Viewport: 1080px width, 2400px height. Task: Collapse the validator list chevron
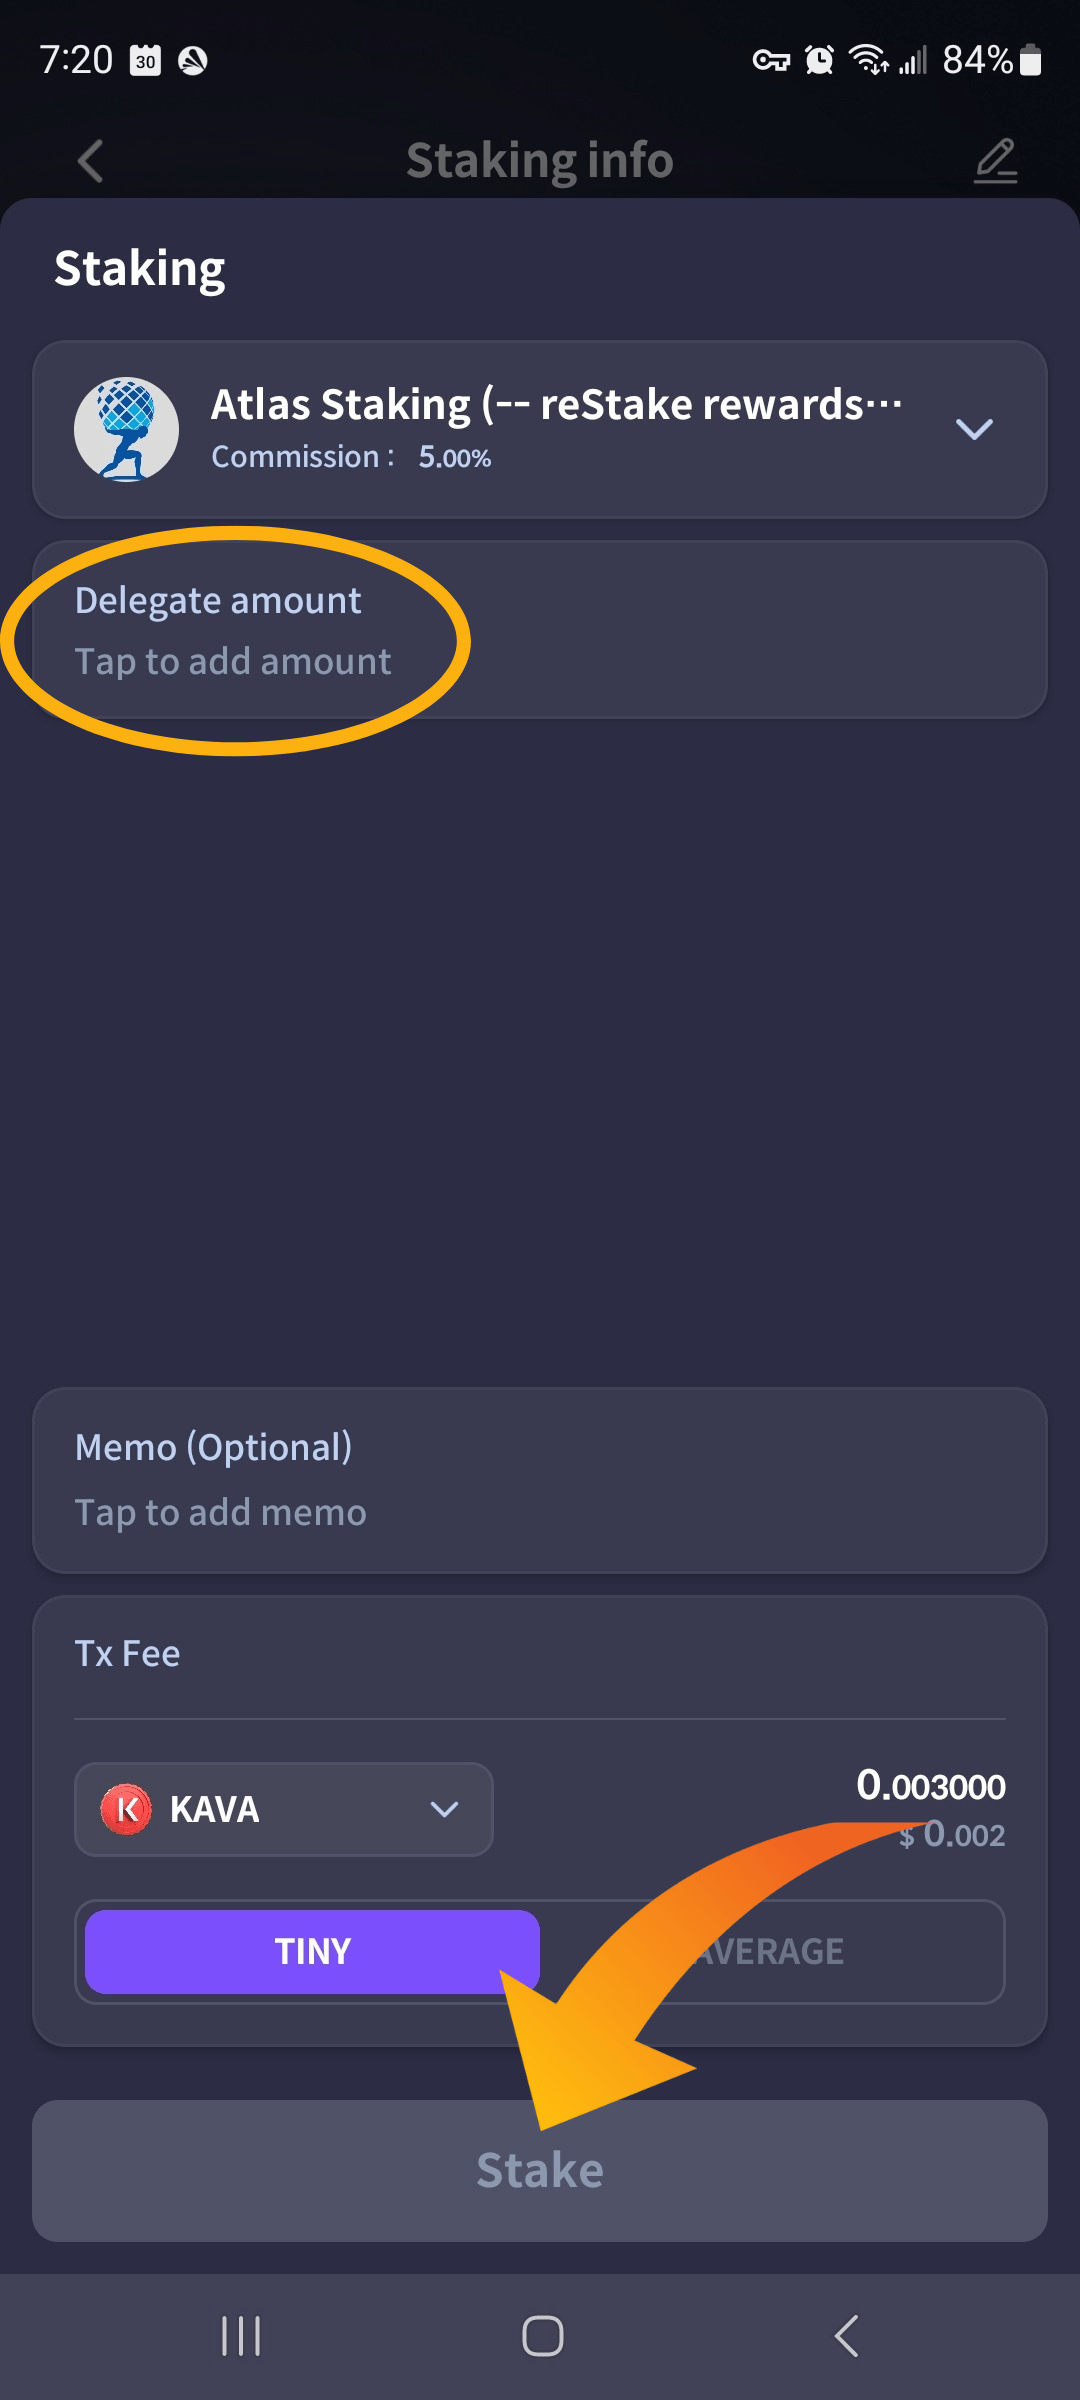(973, 432)
